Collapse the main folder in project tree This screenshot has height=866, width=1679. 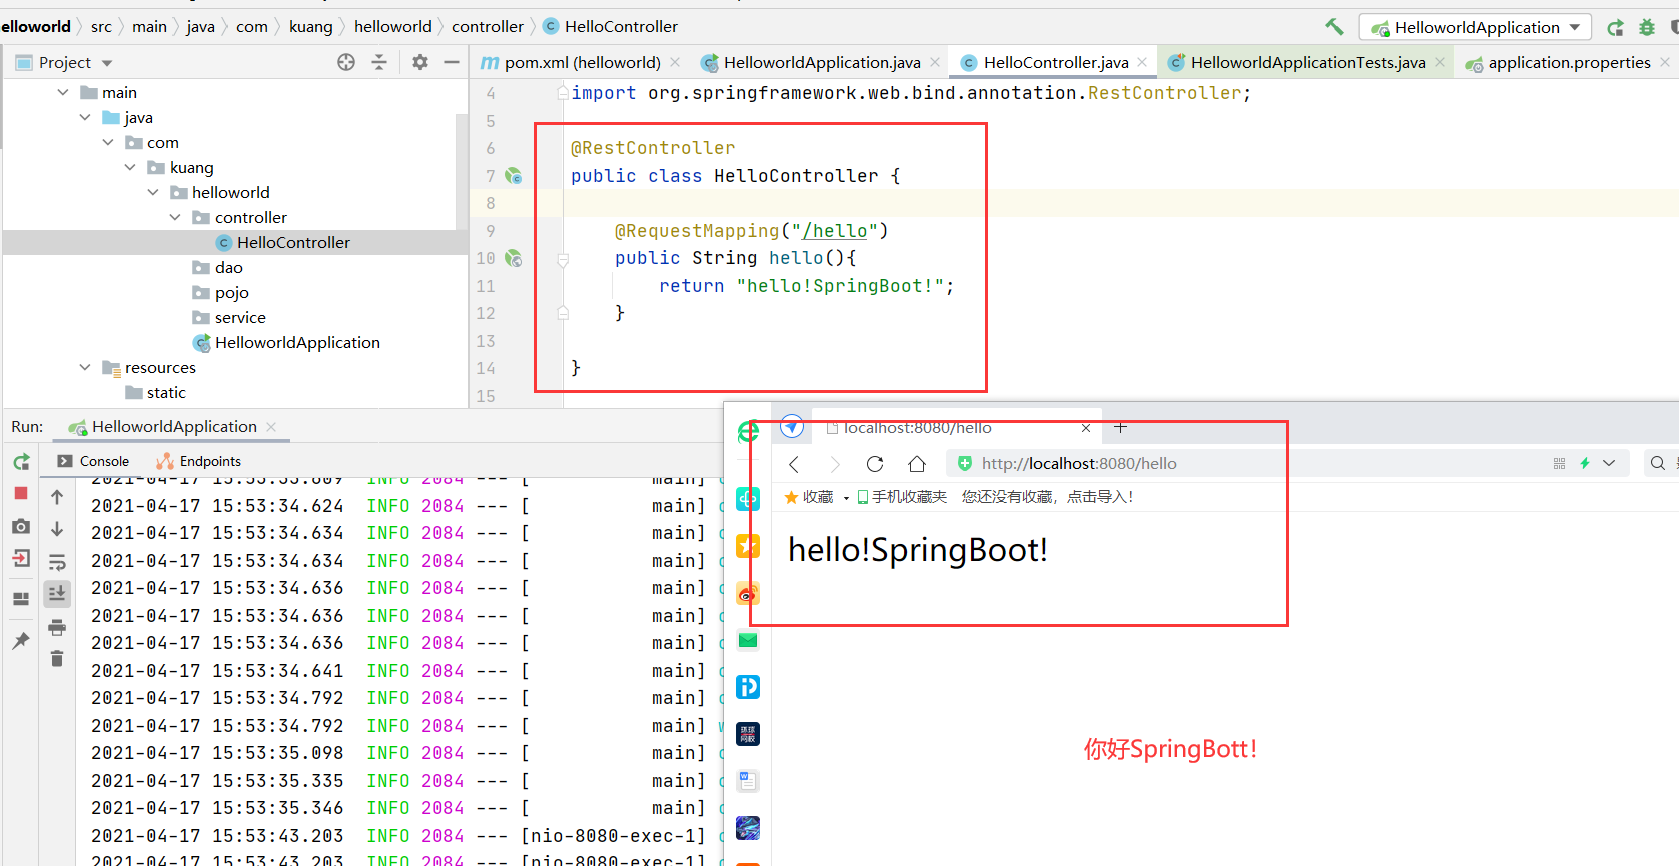(63, 92)
